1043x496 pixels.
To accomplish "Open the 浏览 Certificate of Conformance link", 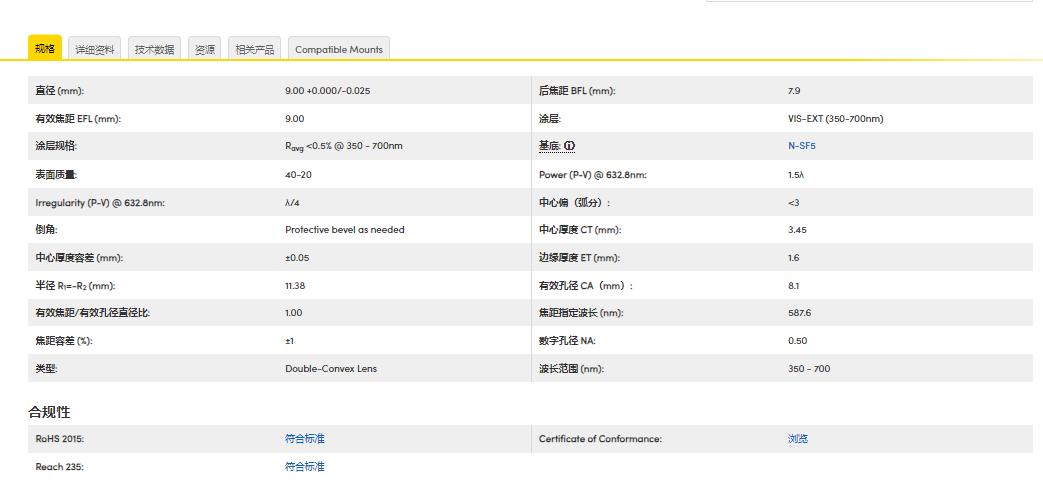I will (x=797, y=439).
